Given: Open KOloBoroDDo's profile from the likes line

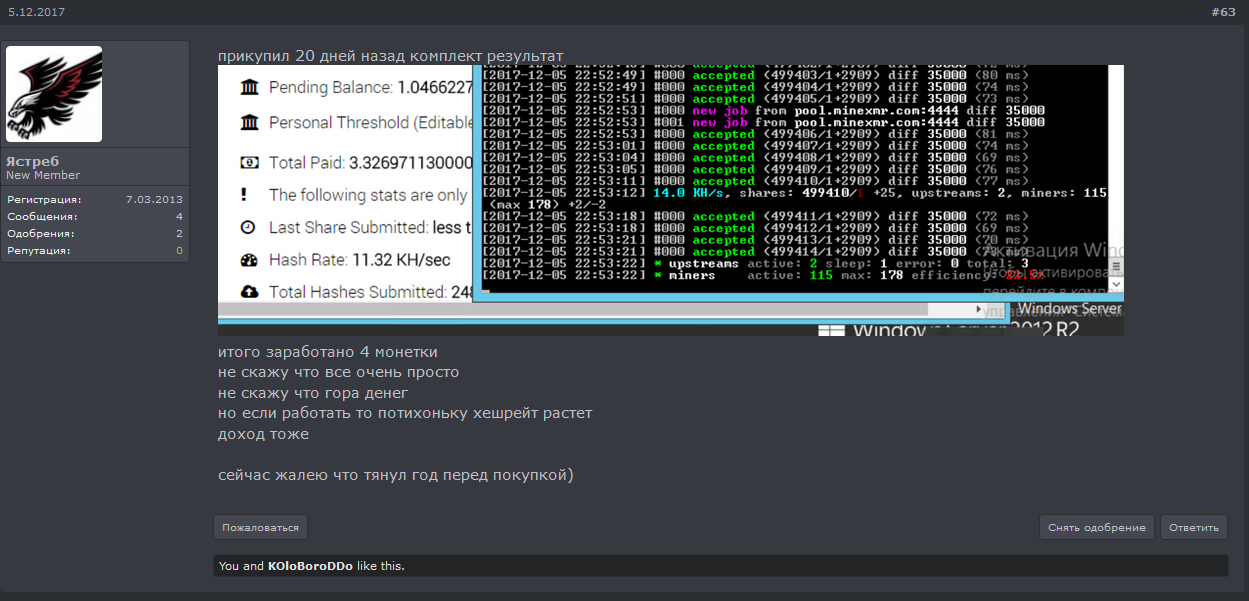Looking at the screenshot, I should [310, 566].
